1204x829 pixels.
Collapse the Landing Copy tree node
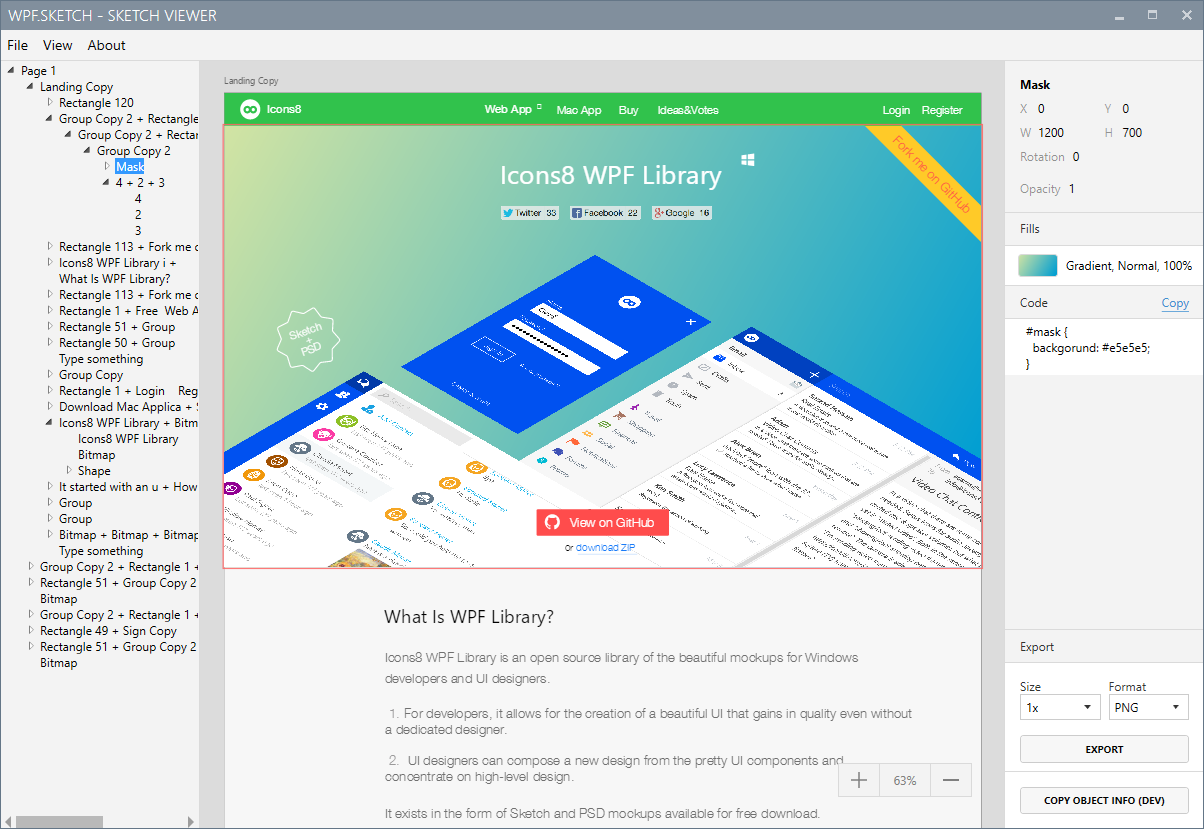click(x=30, y=86)
